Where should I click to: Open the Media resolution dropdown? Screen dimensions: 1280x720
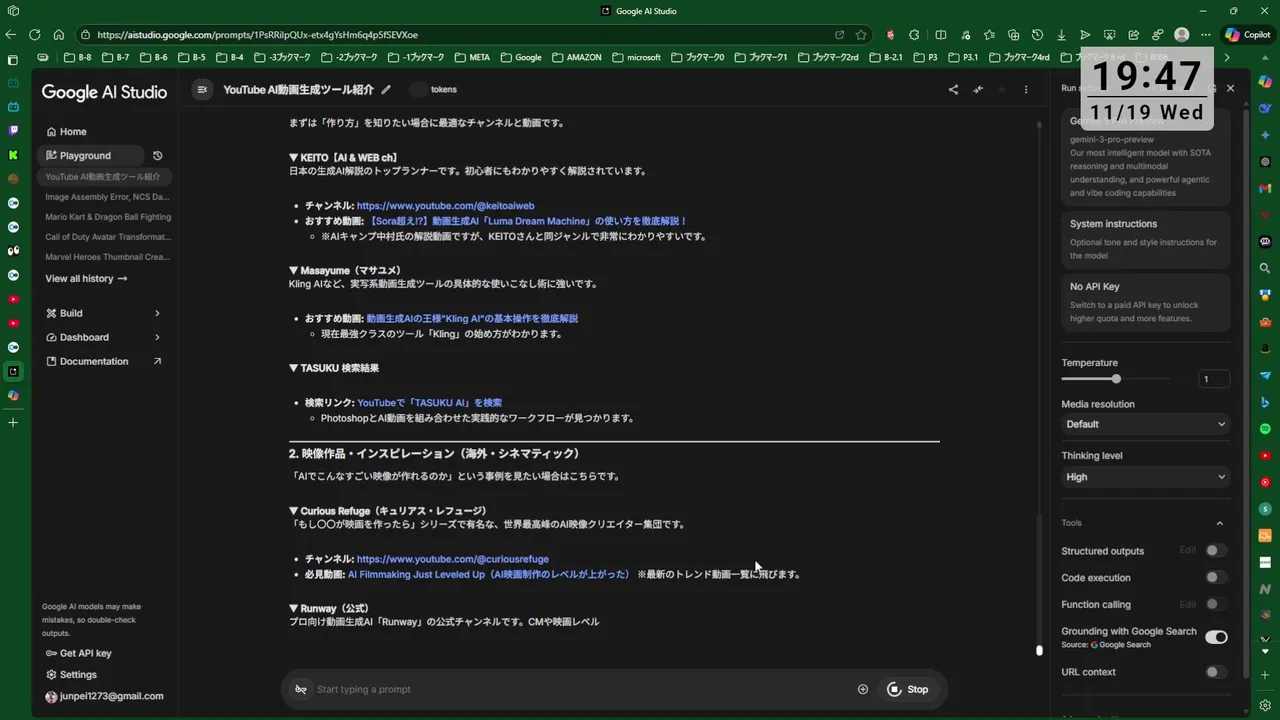coord(1145,424)
